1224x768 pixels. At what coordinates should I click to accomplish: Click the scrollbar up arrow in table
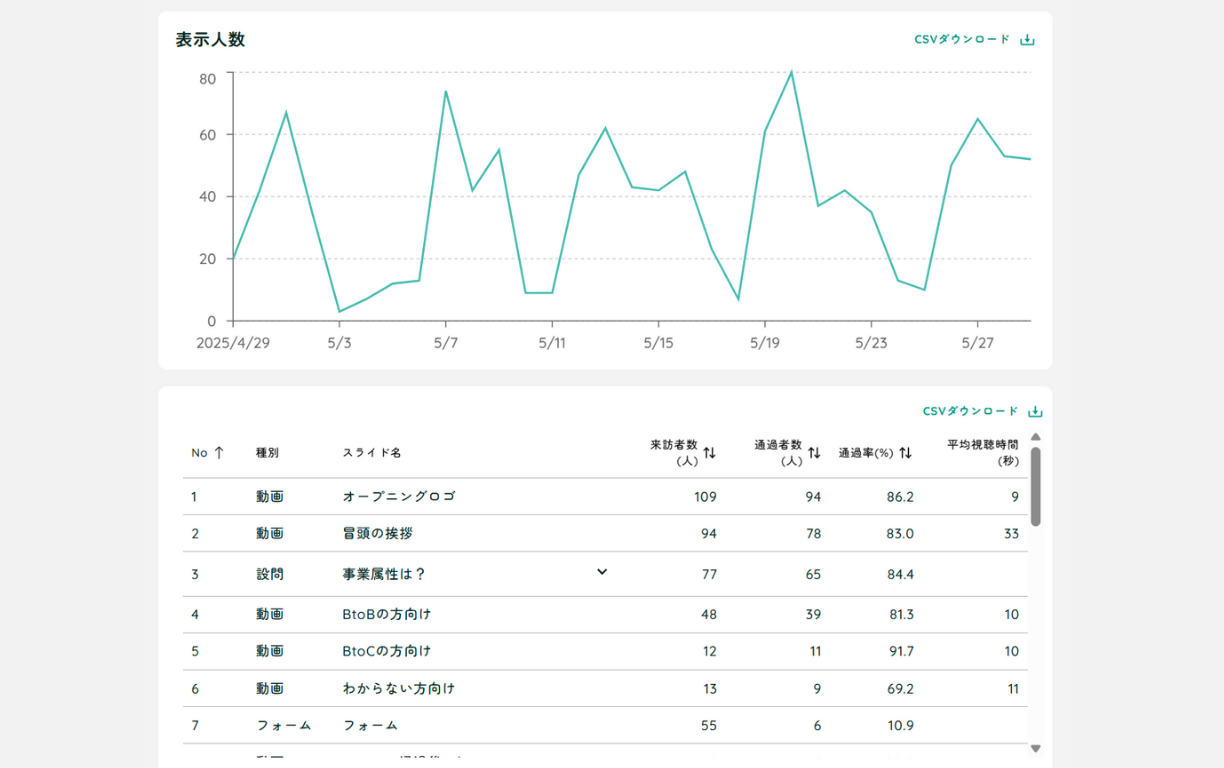tap(1035, 437)
